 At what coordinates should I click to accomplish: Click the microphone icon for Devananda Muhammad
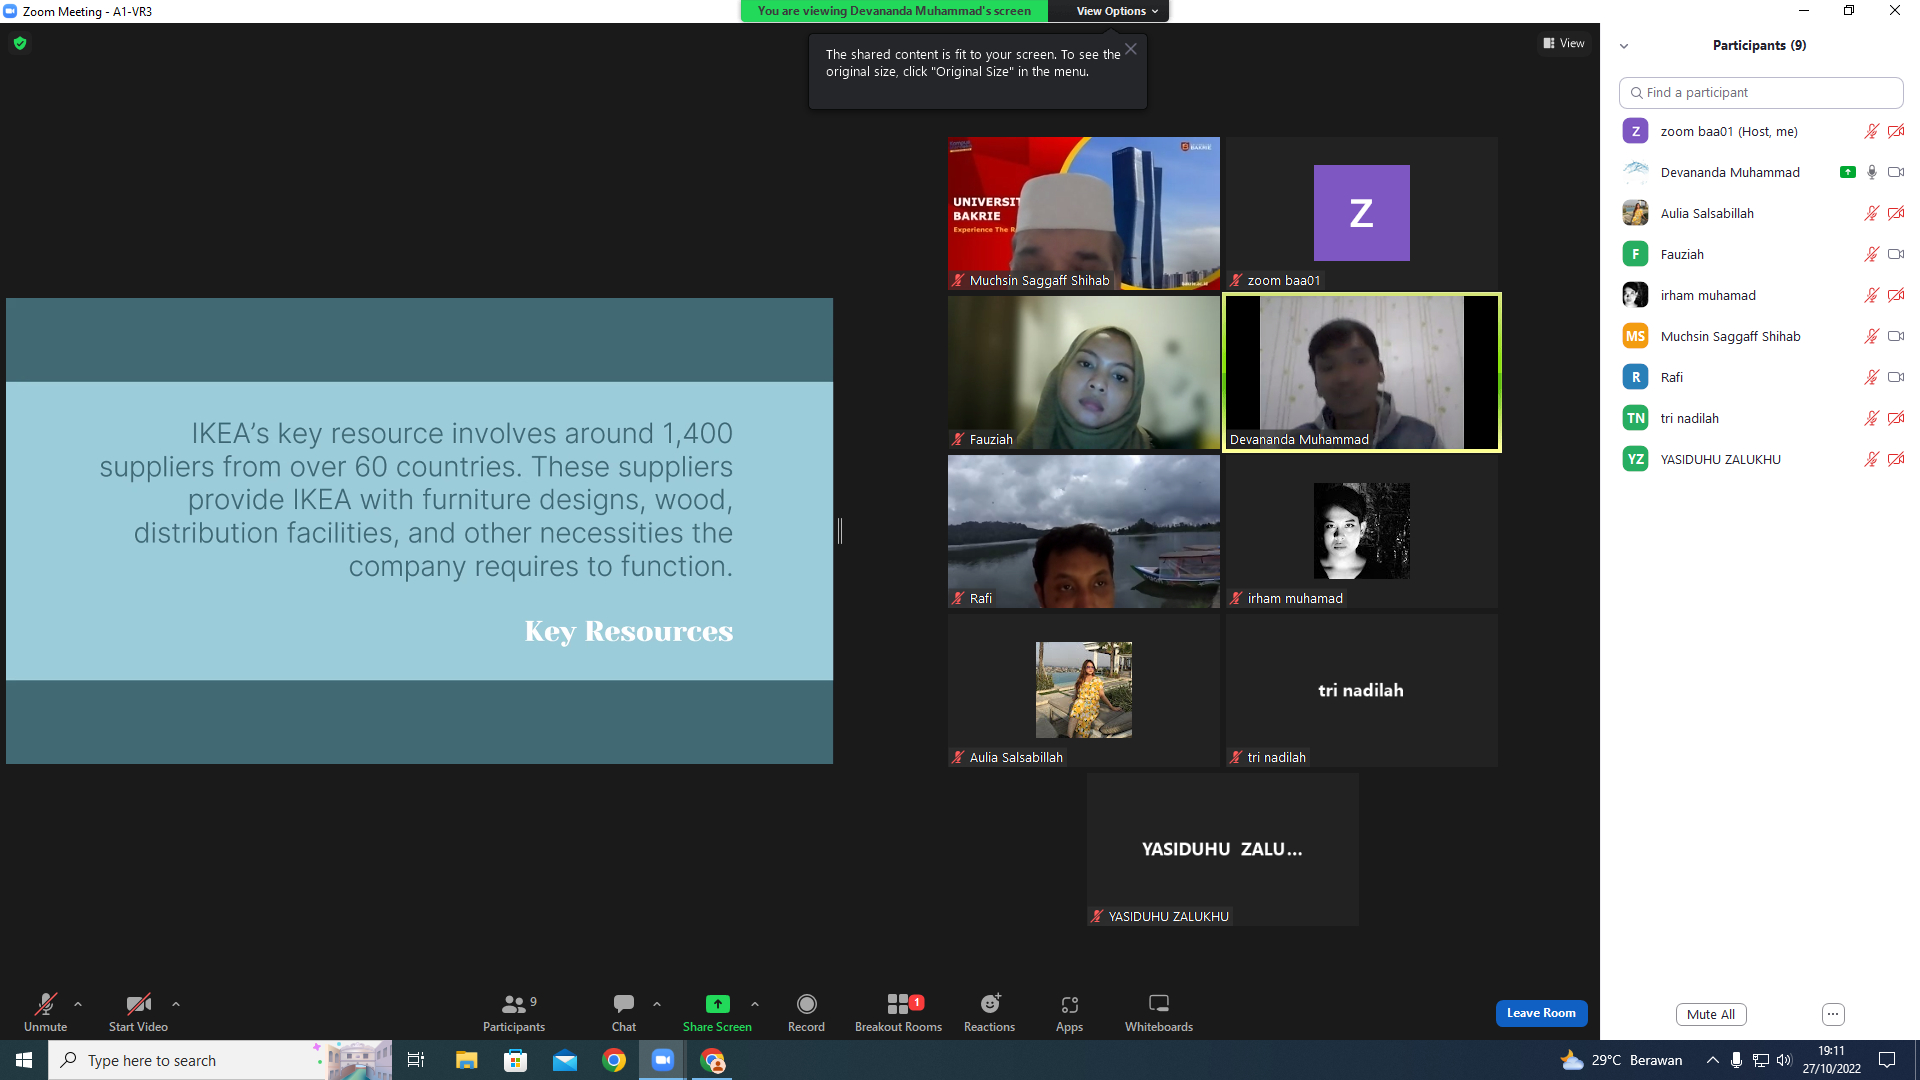pyautogui.click(x=1872, y=172)
